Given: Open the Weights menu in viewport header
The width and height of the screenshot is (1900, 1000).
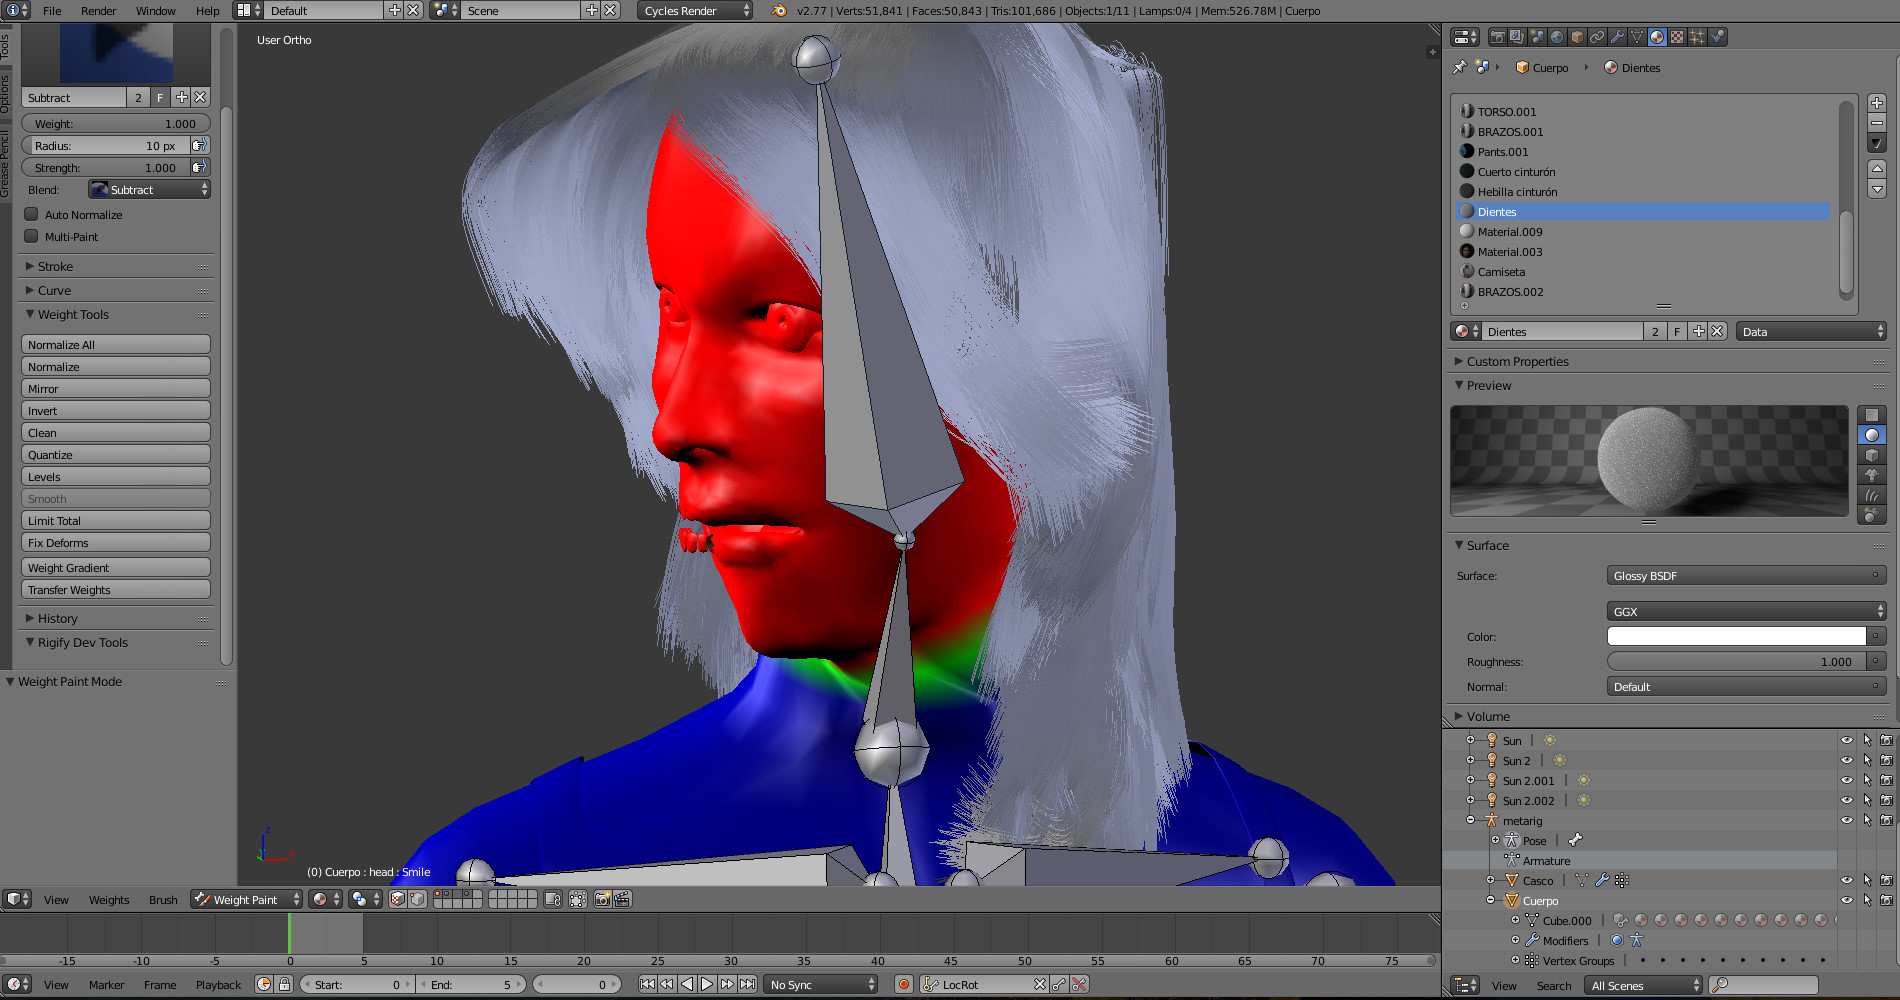Looking at the screenshot, I should [x=109, y=899].
